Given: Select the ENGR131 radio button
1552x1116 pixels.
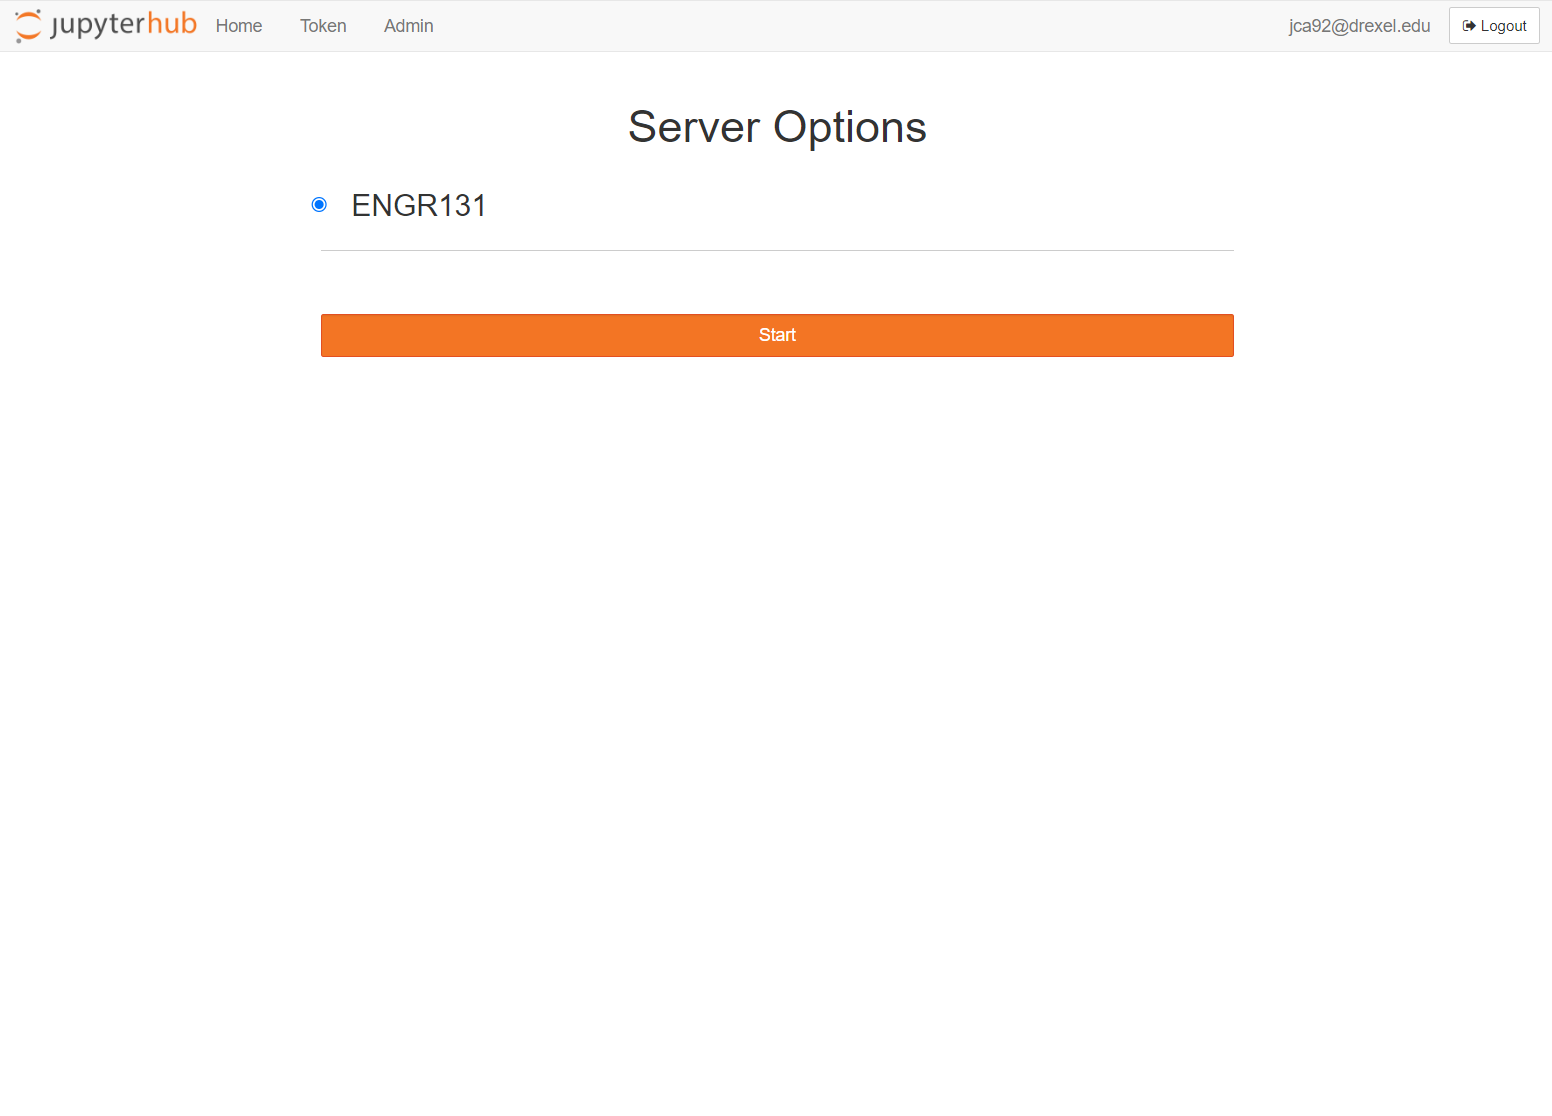Looking at the screenshot, I should pos(319,204).
